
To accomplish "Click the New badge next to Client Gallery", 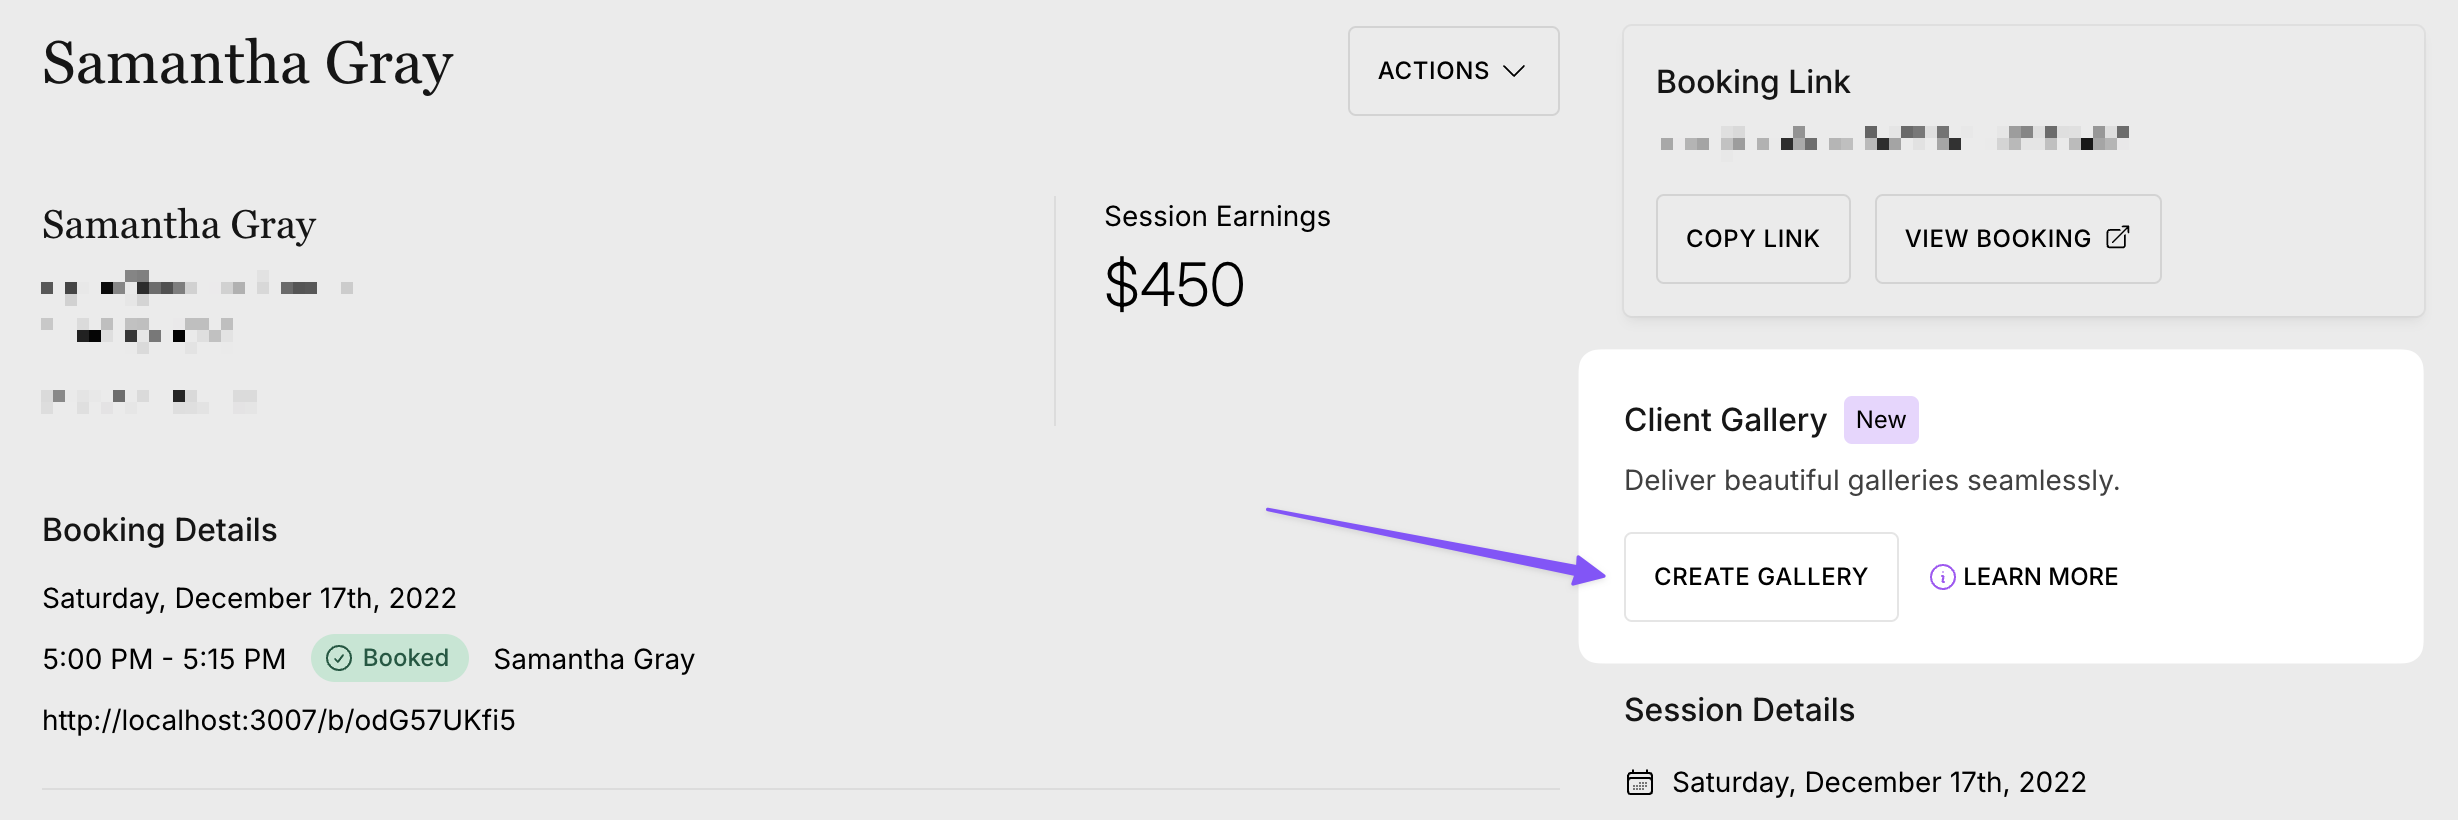I will click(x=1880, y=419).
